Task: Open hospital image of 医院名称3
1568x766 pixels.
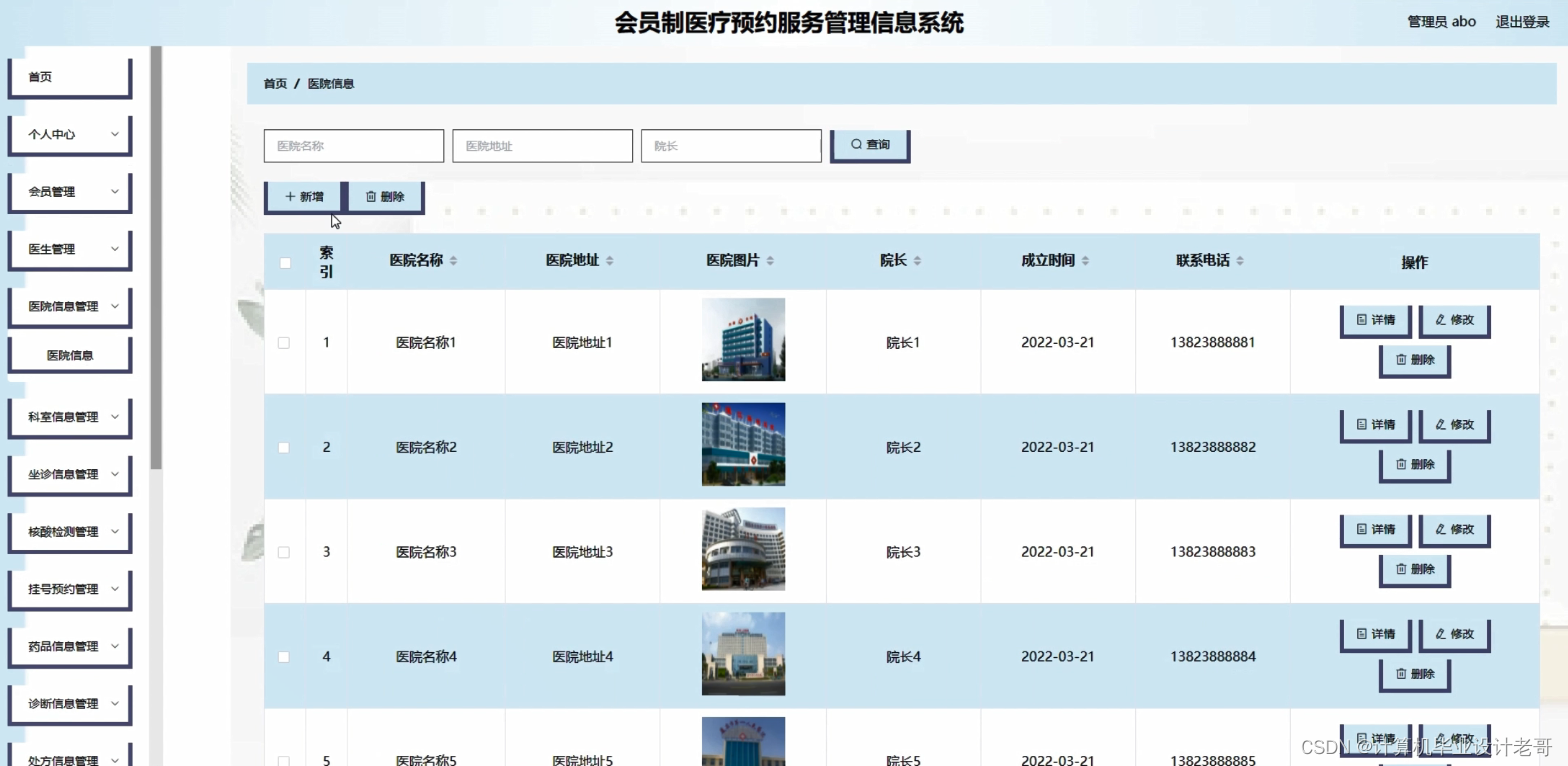Action: (743, 549)
